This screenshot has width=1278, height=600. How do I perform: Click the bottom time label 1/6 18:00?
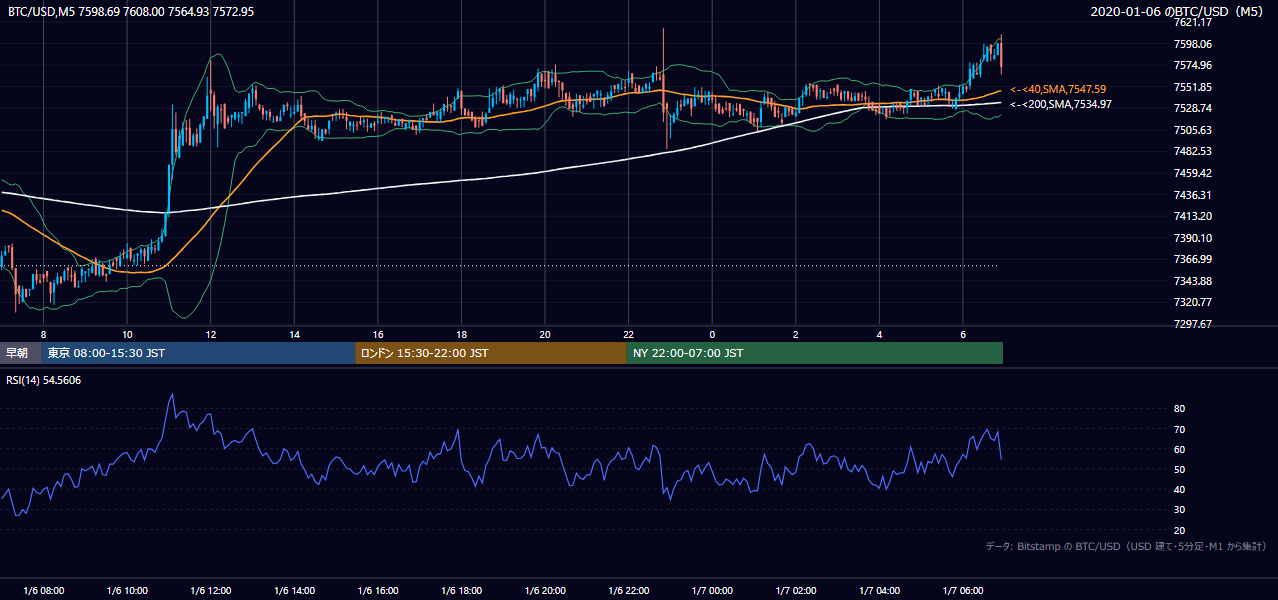[462, 591]
